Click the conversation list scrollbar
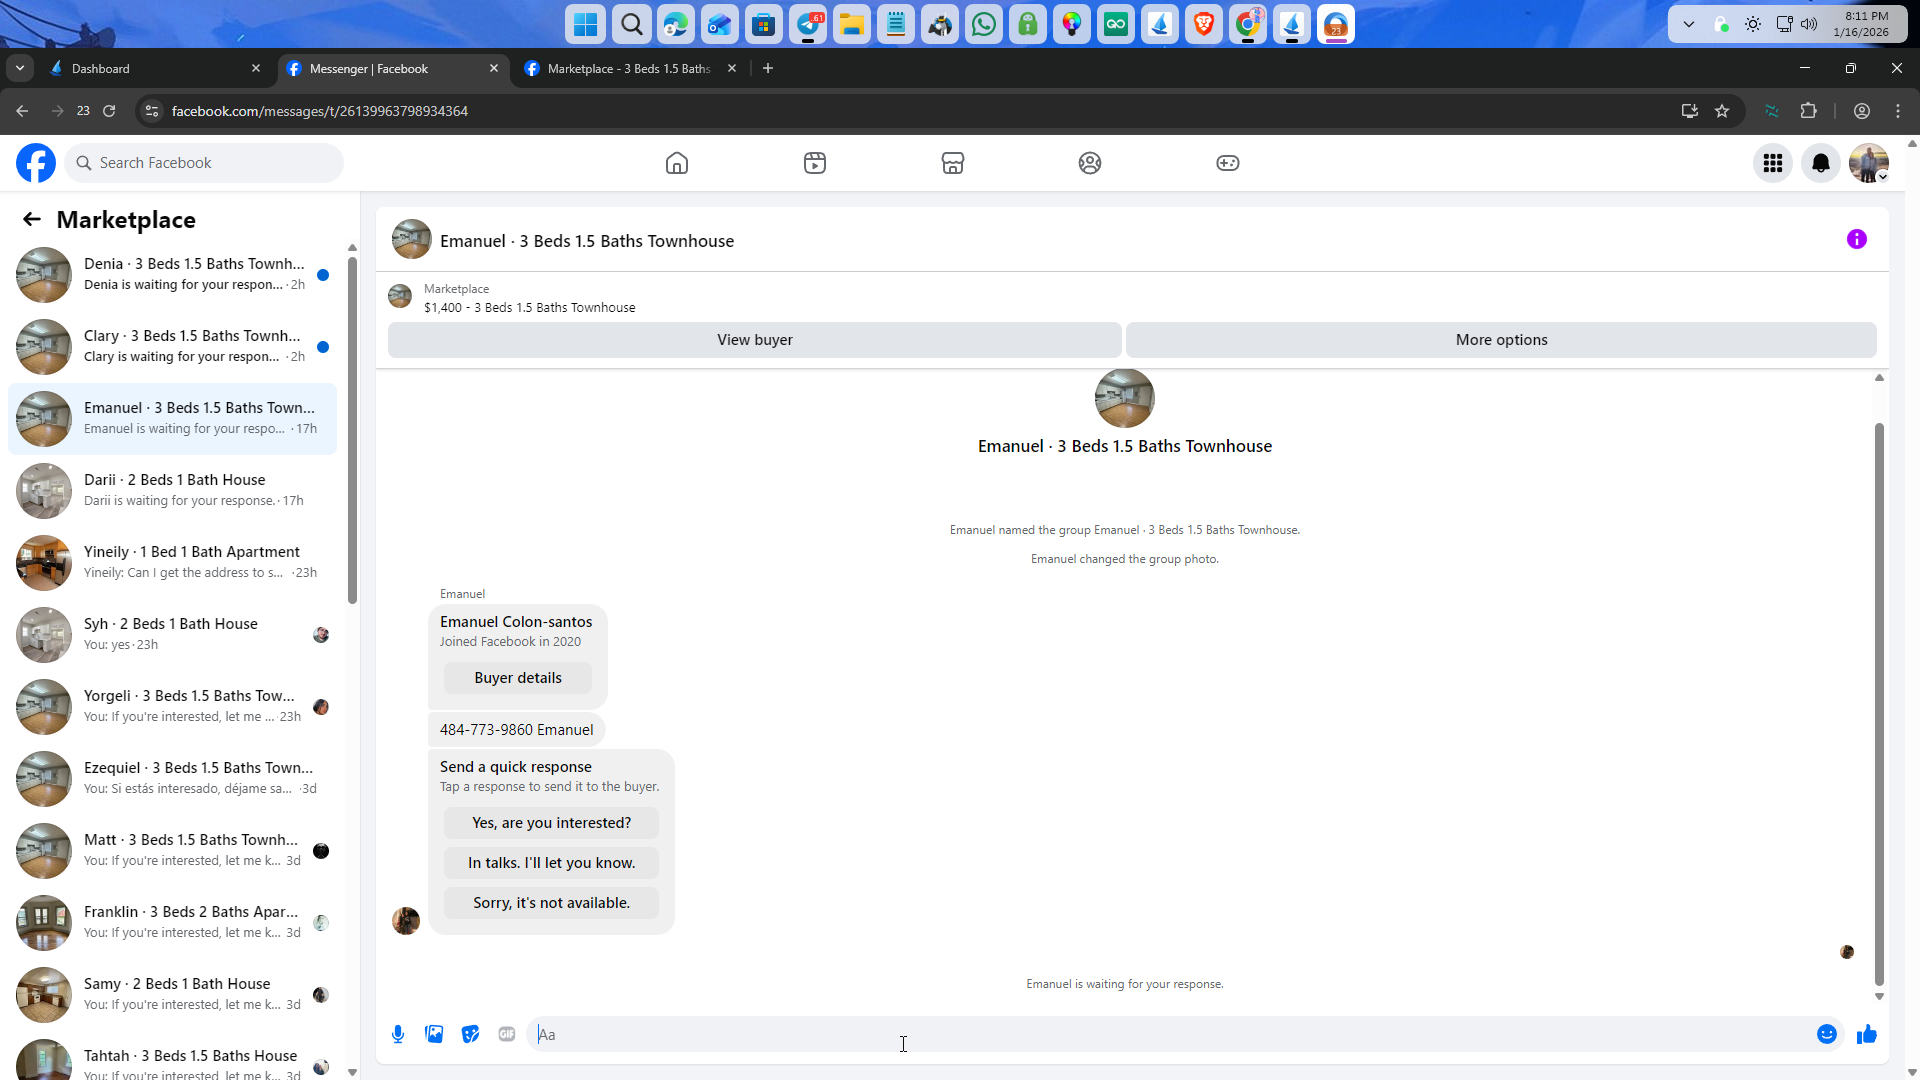The width and height of the screenshot is (1920, 1080). point(352,430)
